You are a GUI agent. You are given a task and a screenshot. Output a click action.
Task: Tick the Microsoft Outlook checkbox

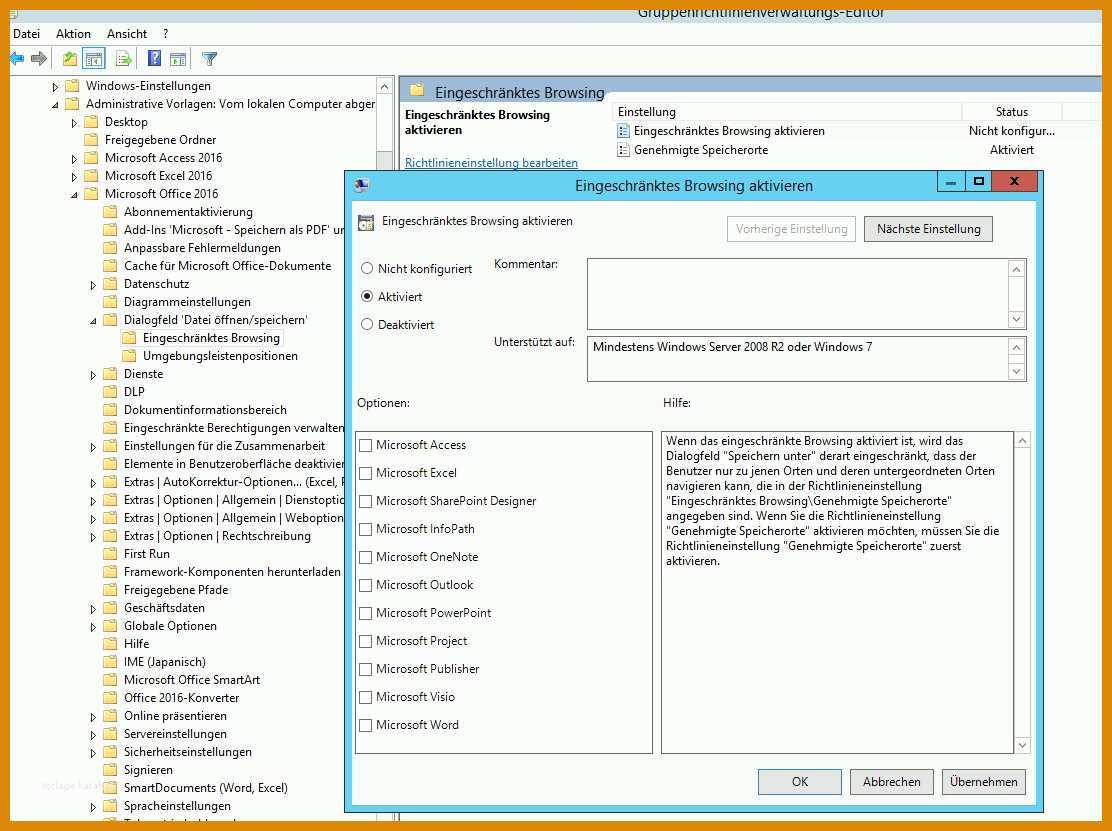click(366, 585)
